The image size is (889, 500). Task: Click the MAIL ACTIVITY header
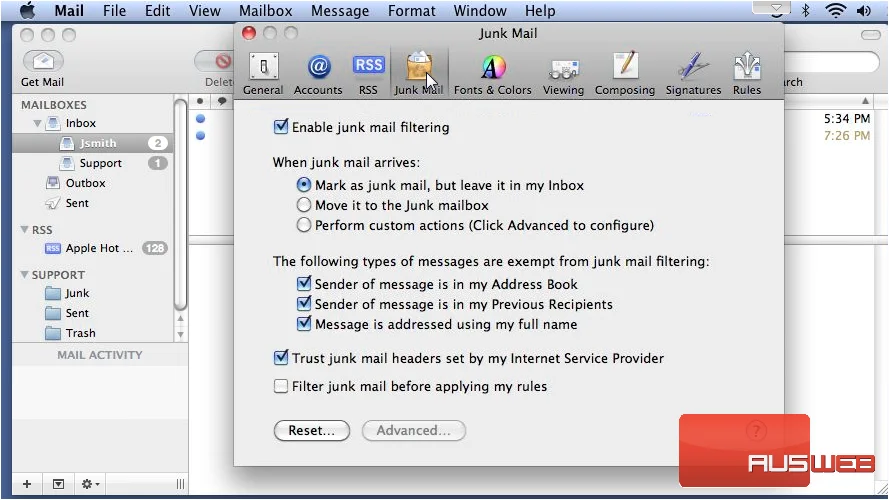click(100, 355)
